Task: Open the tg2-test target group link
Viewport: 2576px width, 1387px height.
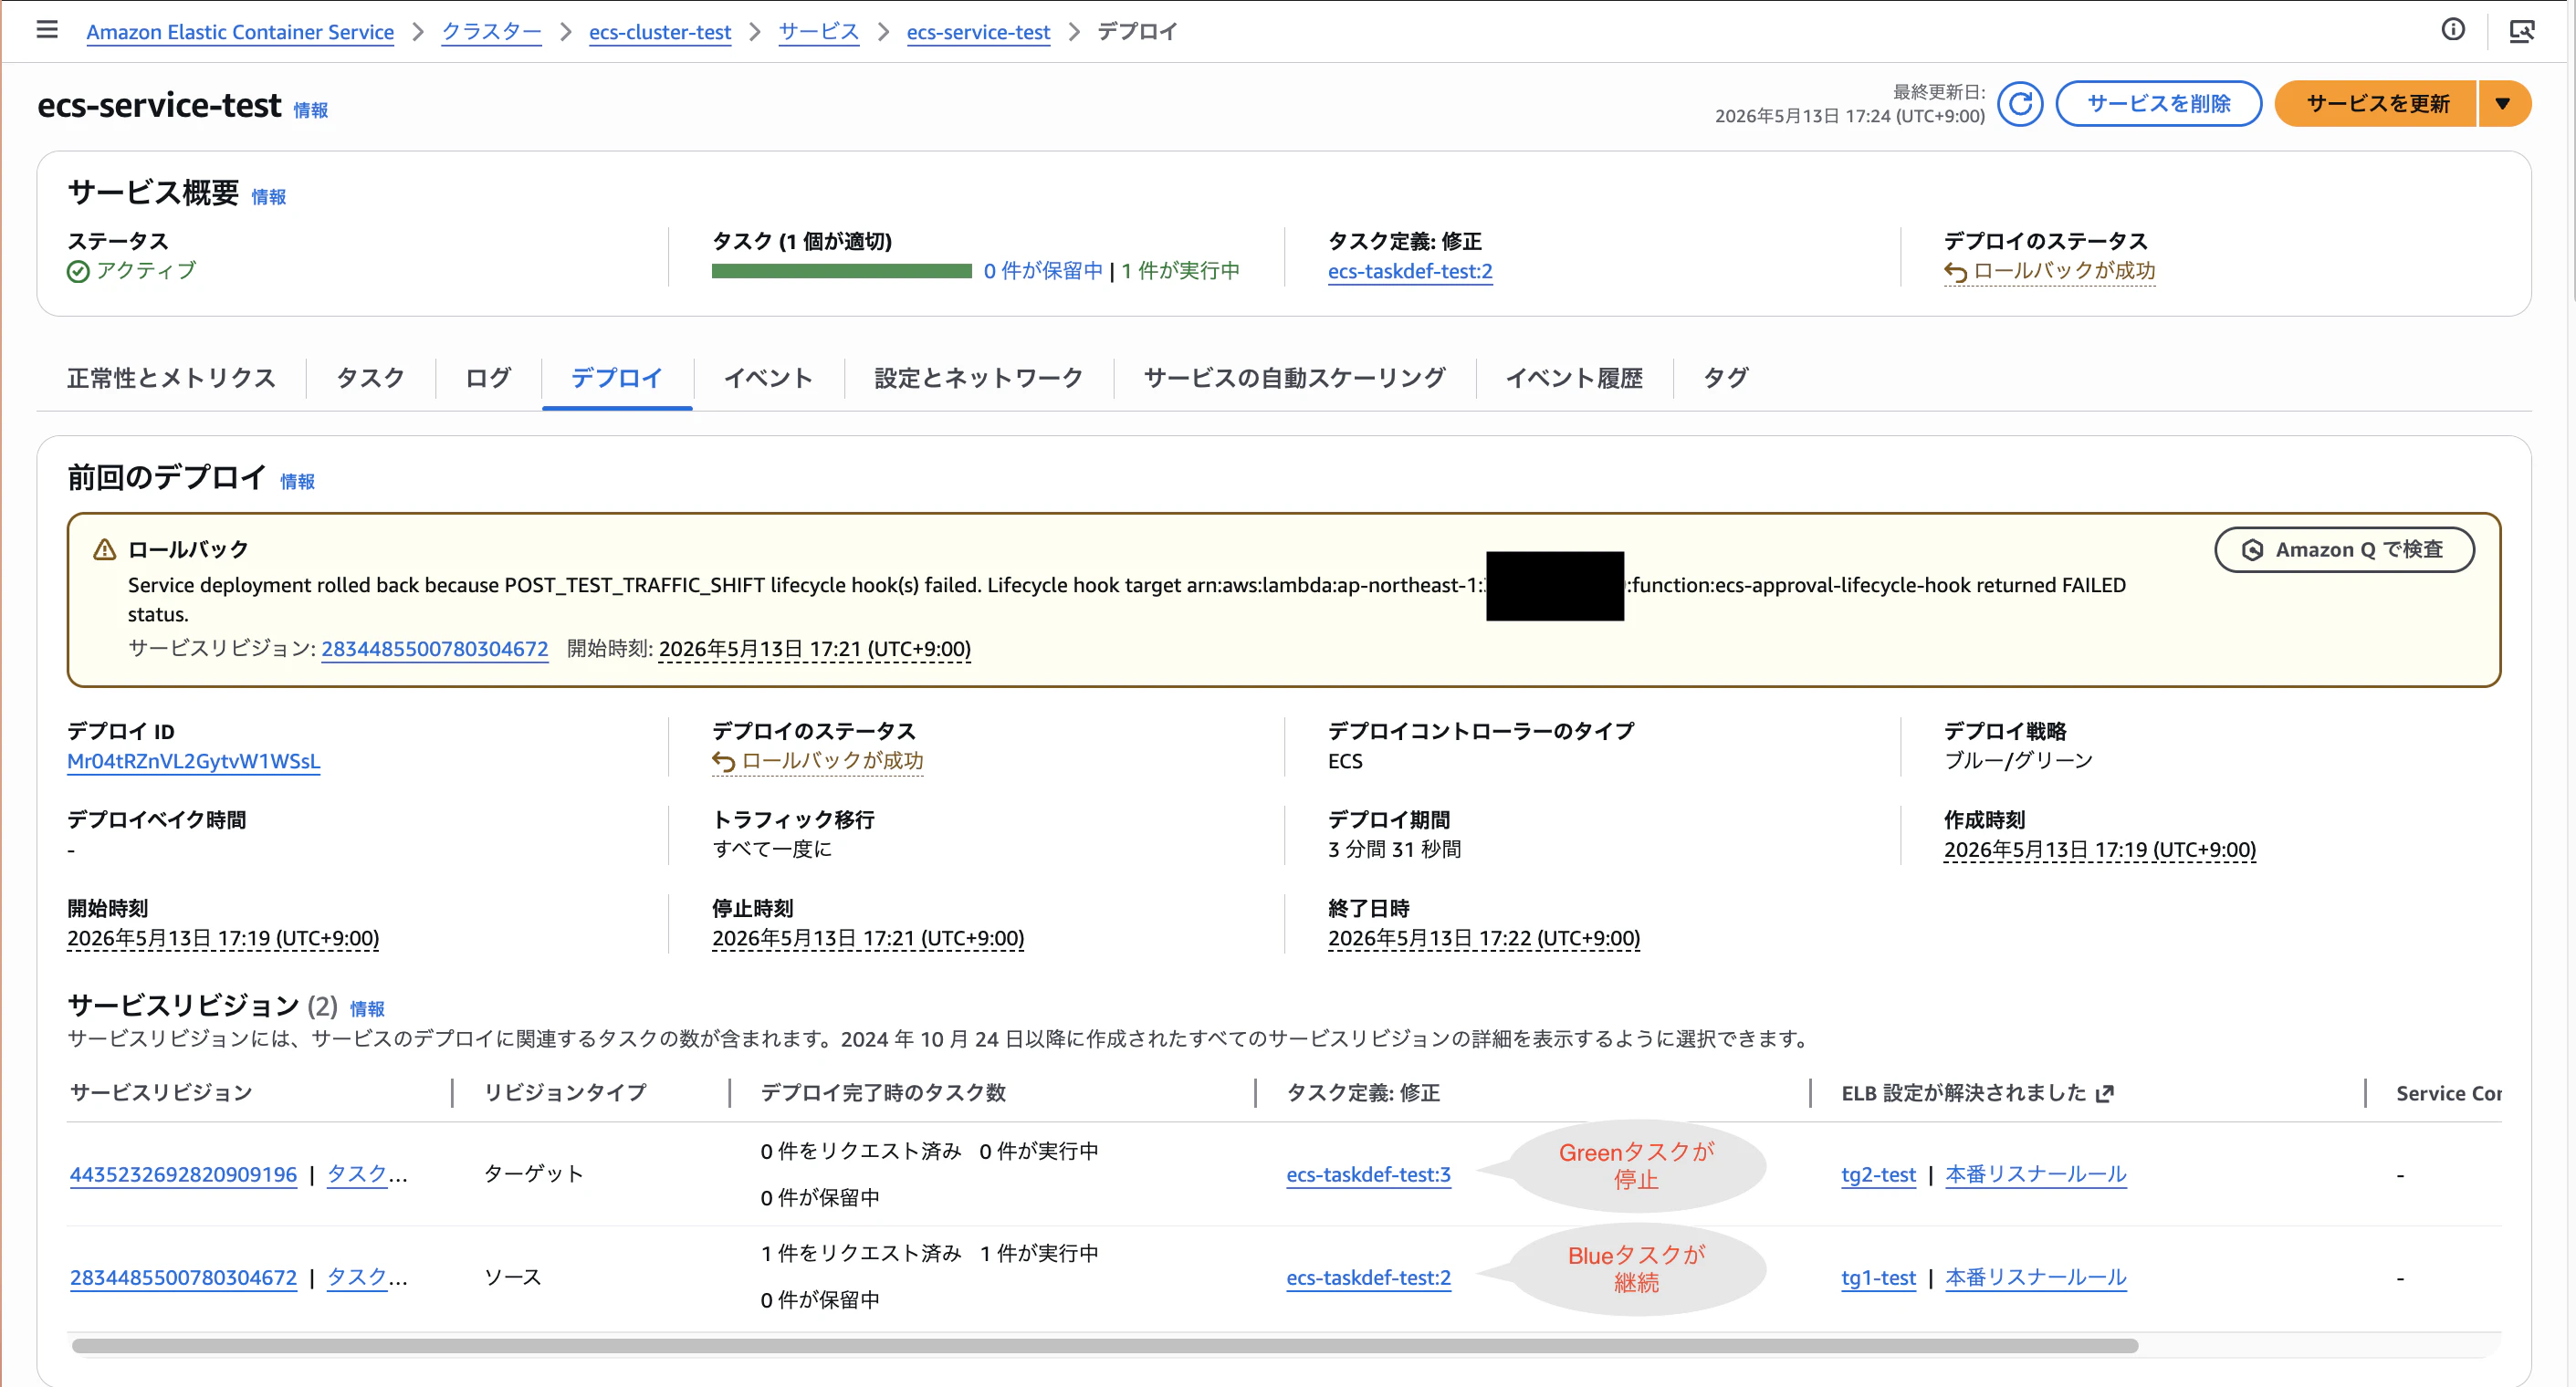Action: (x=1878, y=1174)
